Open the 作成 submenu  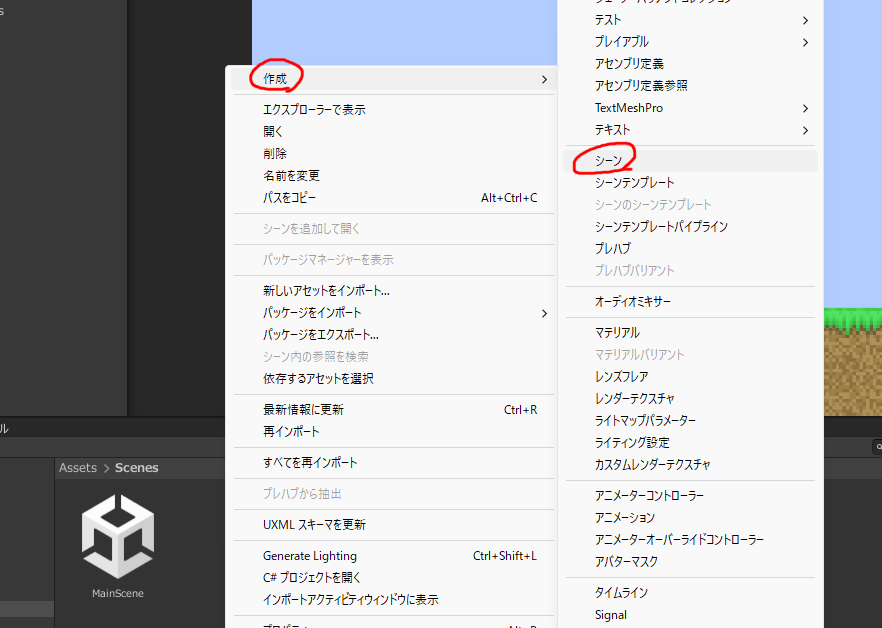393,79
